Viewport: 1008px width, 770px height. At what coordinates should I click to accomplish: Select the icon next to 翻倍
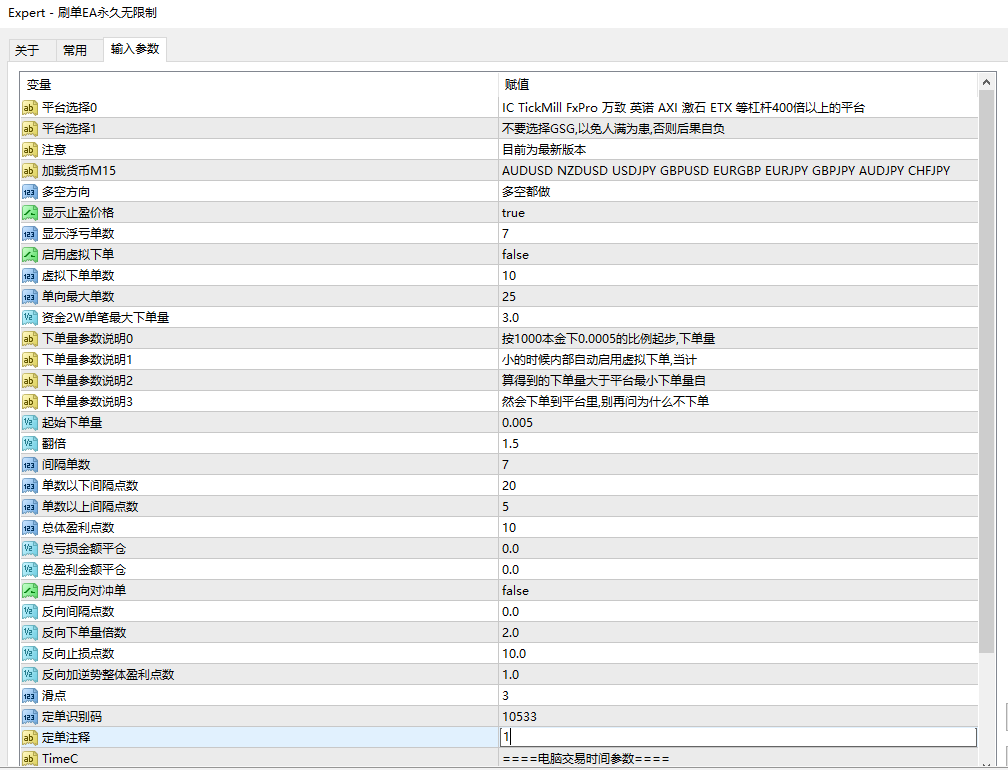tap(30, 443)
